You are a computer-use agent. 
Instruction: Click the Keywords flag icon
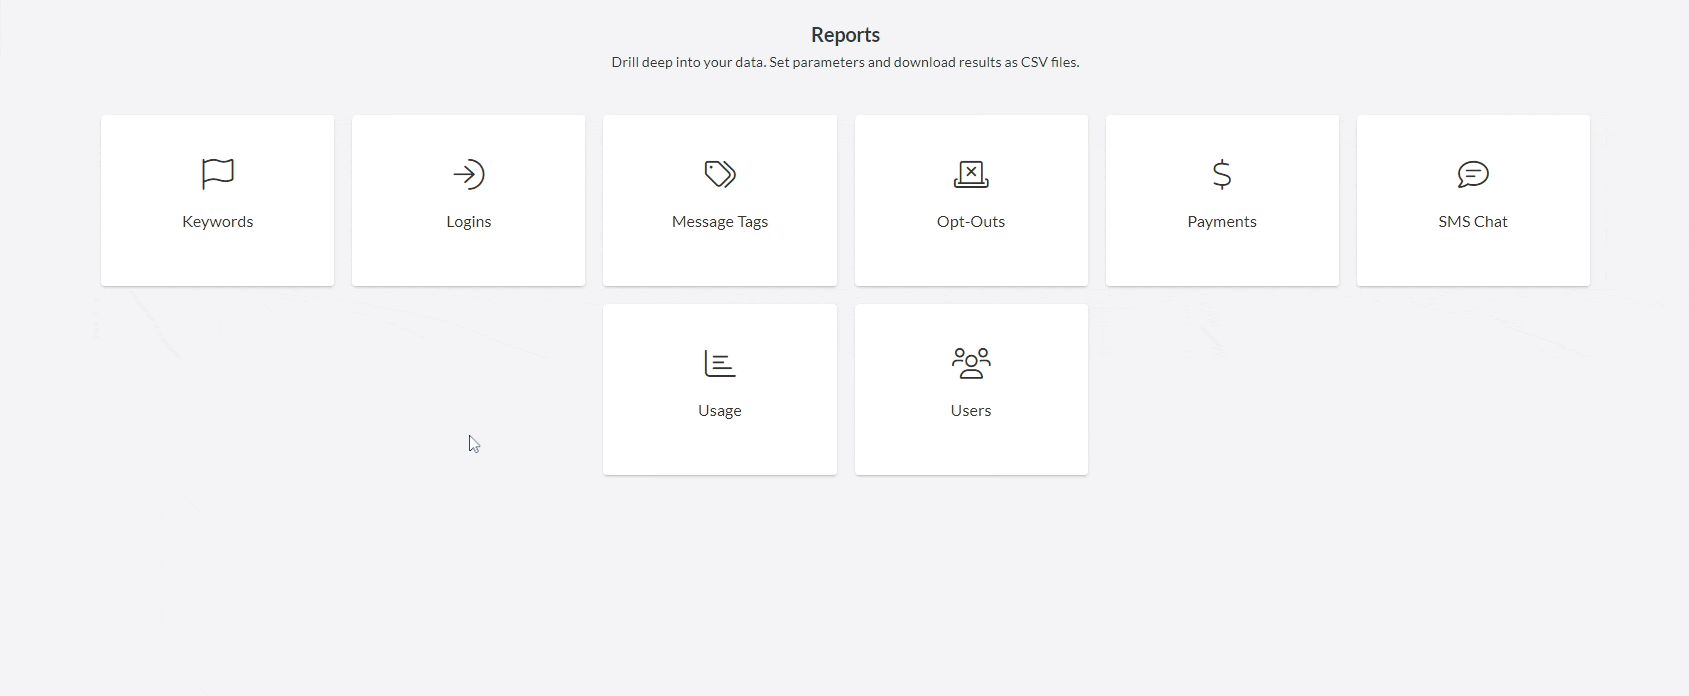(x=217, y=174)
